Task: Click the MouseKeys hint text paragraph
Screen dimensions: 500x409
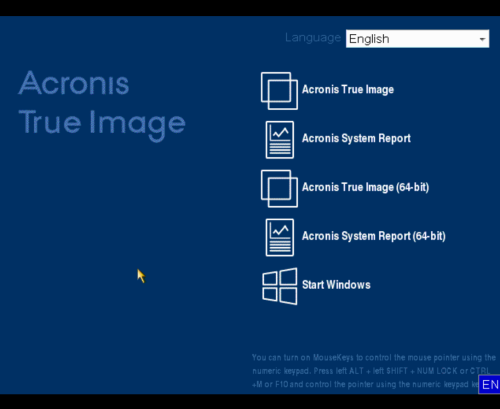Action: 373,371
